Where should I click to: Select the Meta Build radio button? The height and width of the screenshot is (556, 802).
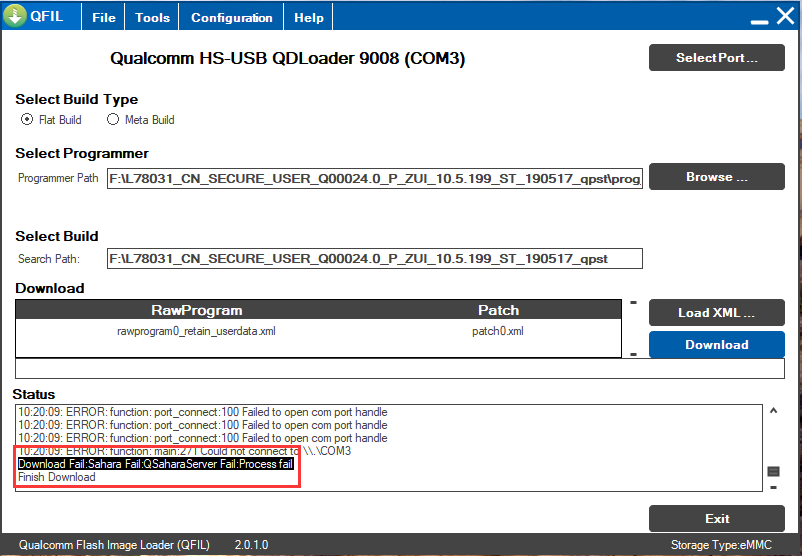(113, 119)
